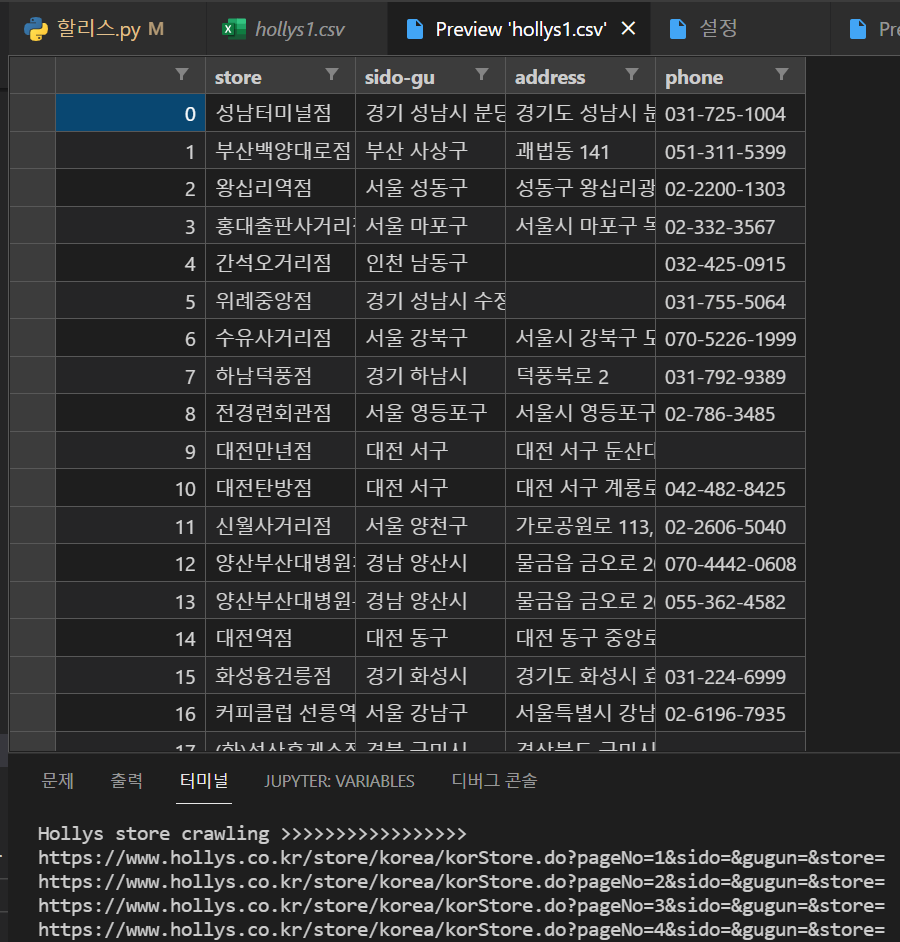Select the 서울 강남구 sido-gu cell
Screen dimensions: 900x942
(x=430, y=713)
